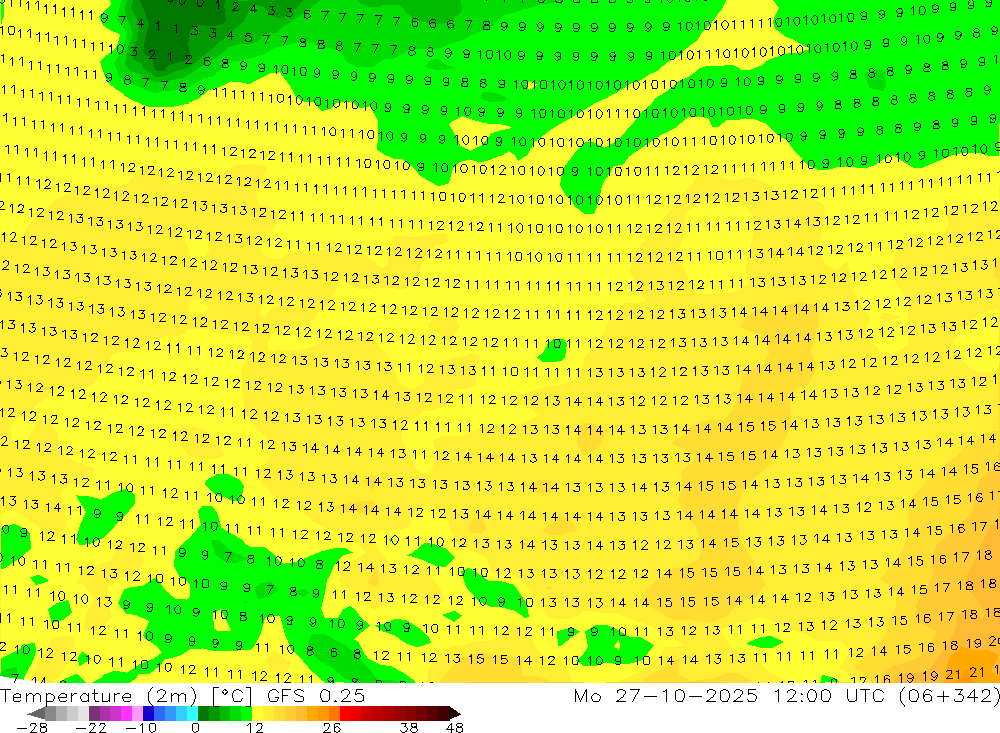Image resolution: width=1000 pixels, height=733 pixels.
Task: Select the light pink swatch in the legend
Action: (x=137, y=713)
